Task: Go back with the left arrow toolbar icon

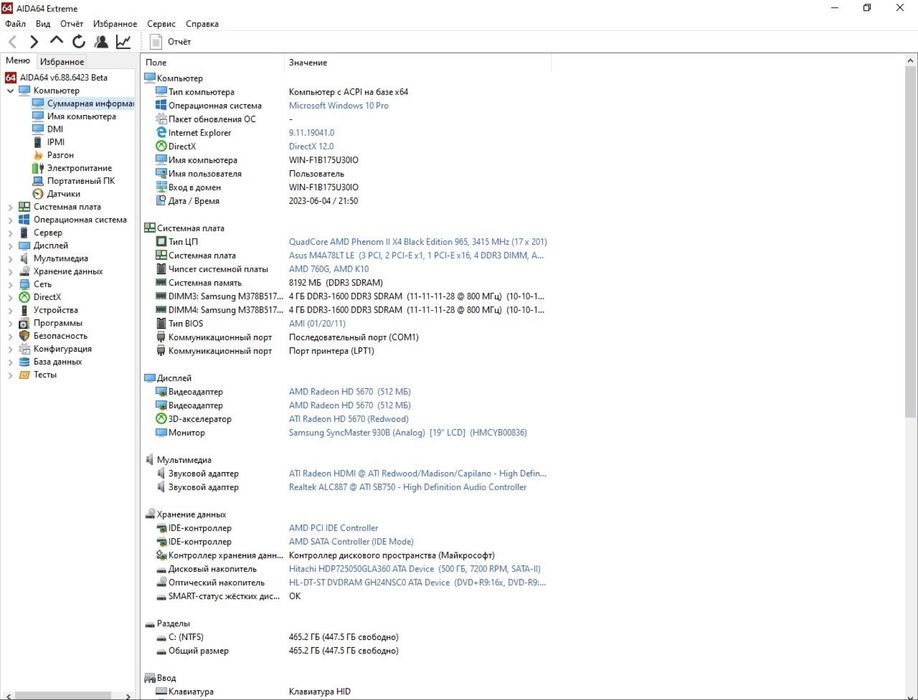Action: coord(12,42)
